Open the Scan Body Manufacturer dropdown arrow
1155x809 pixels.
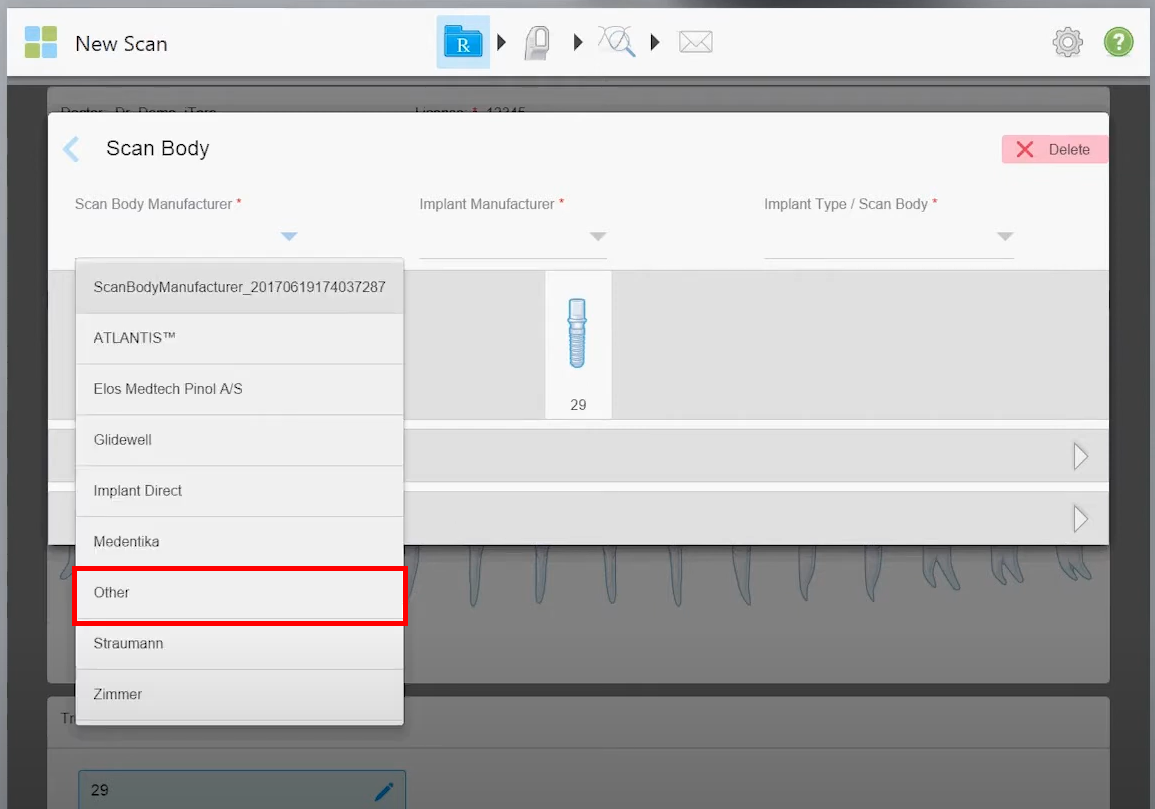tap(289, 237)
